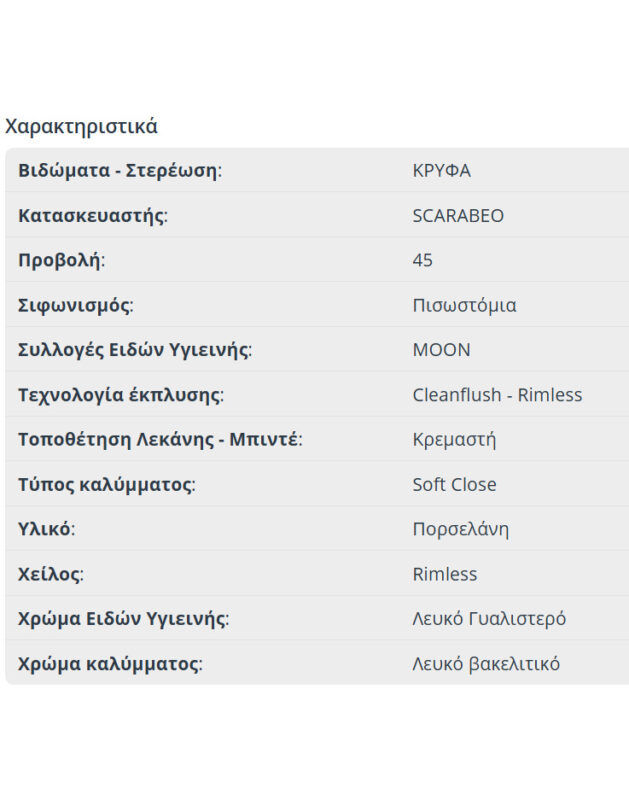Select the projection value 45
The image size is (629, 800).
(422, 260)
